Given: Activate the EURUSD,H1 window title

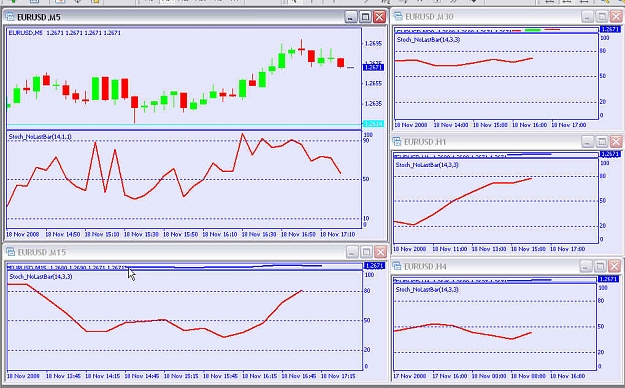Looking at the screenshot, I should click(425, 142).
